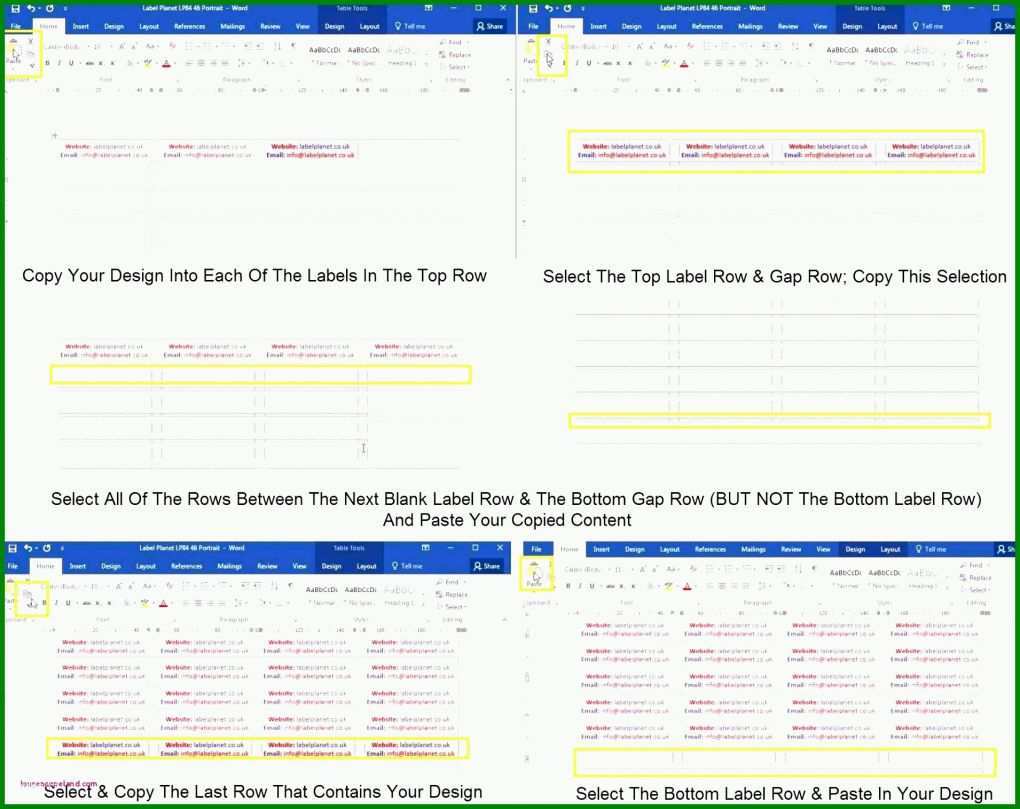Screen dimensions: 1020x809
Task: Open References tab in top-right Word window
Action: pyautogui.click(x=707, y=26)
